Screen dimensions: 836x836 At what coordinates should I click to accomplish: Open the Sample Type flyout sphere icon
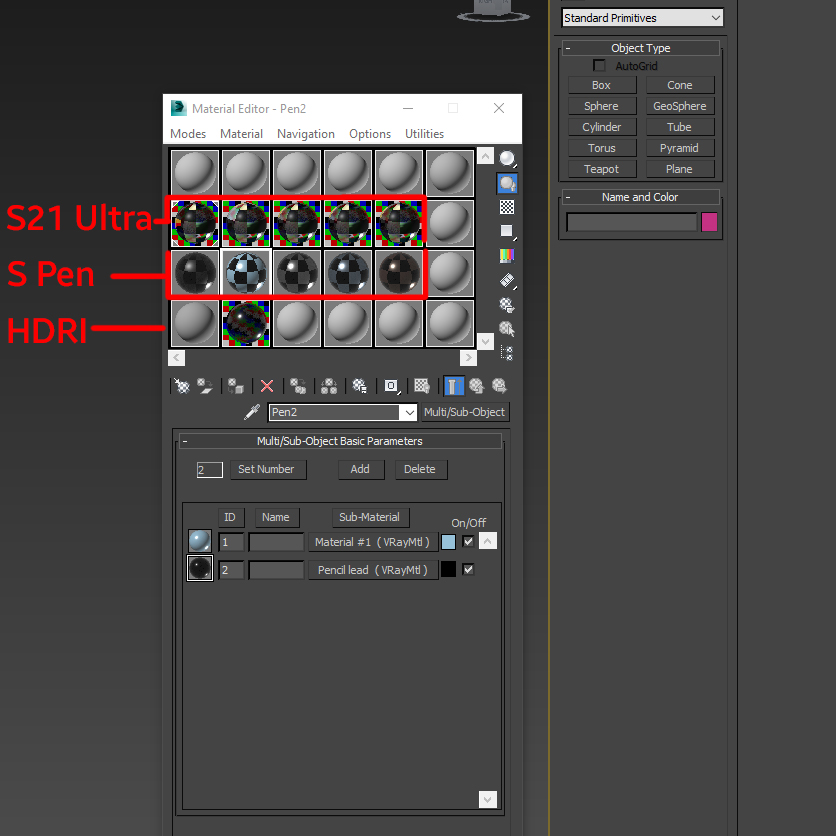pos(507,158)
